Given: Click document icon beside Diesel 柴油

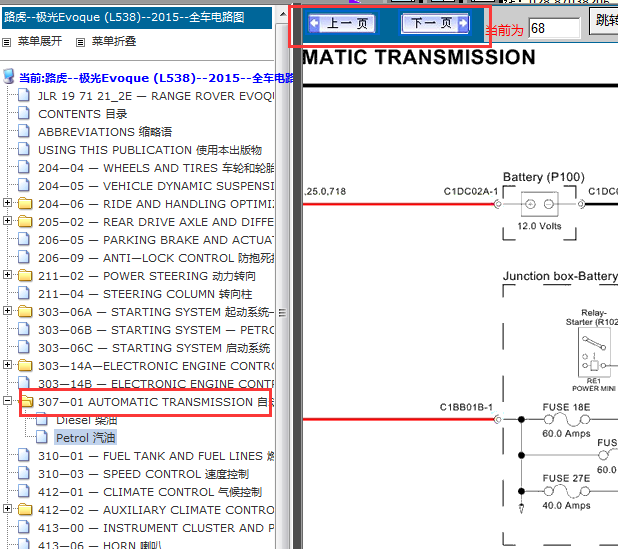Looking at the screenshot, I should pos(42,419).
